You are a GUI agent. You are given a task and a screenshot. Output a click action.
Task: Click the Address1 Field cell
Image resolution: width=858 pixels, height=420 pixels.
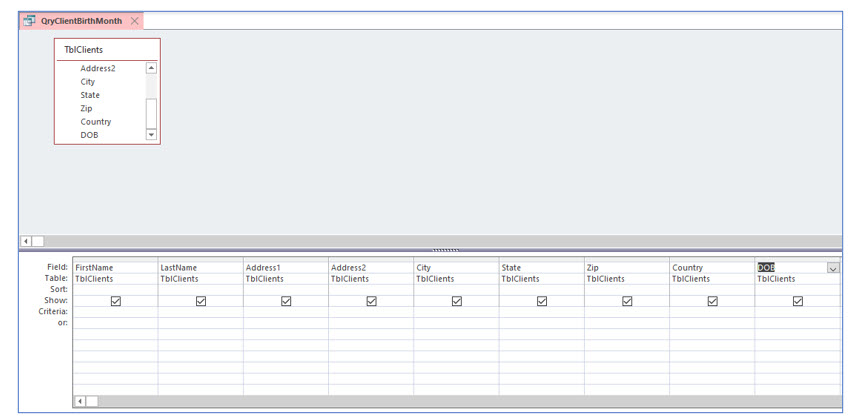click(x=286, y=268)
